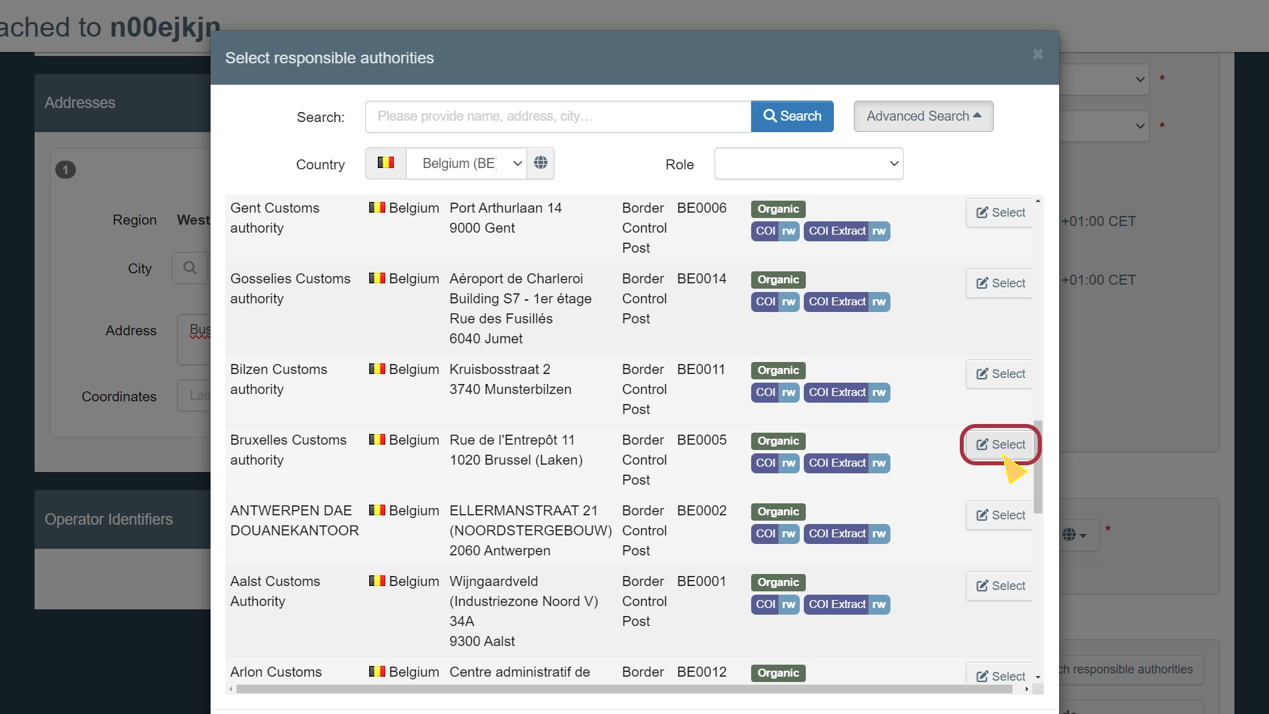Click the name Gent Customs authority
Image resolution: width=1269 pixels, height=714 pixels.
(275, 218)
